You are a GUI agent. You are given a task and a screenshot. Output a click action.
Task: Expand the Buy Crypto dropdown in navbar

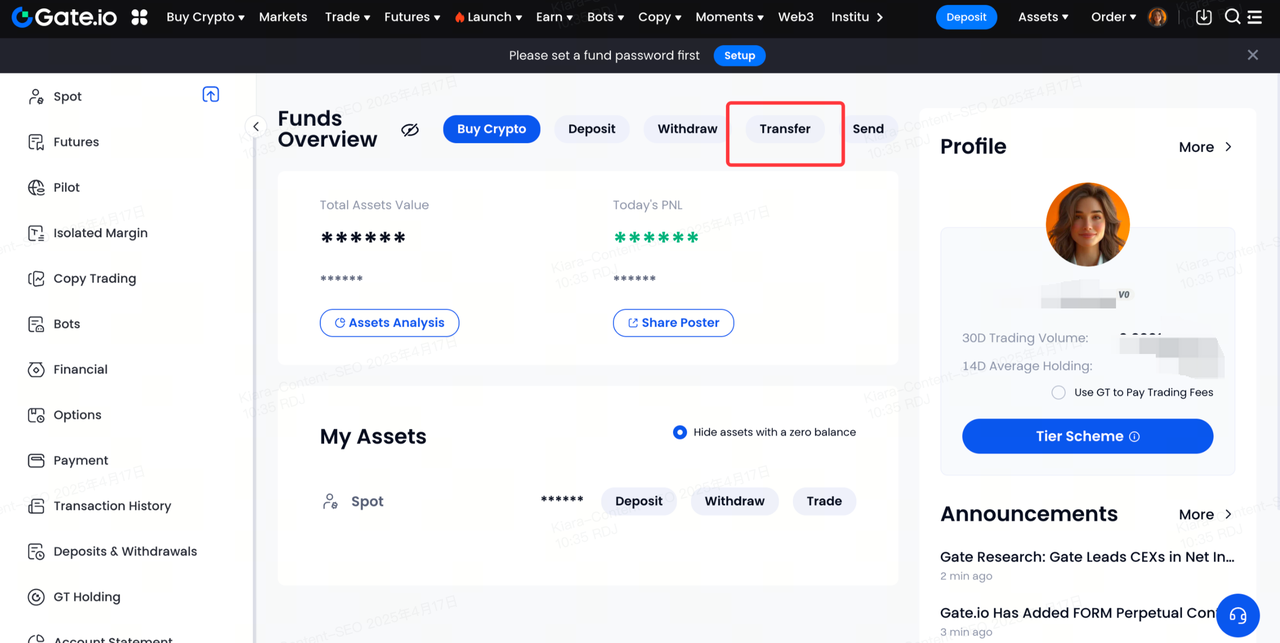pos(205,17)
